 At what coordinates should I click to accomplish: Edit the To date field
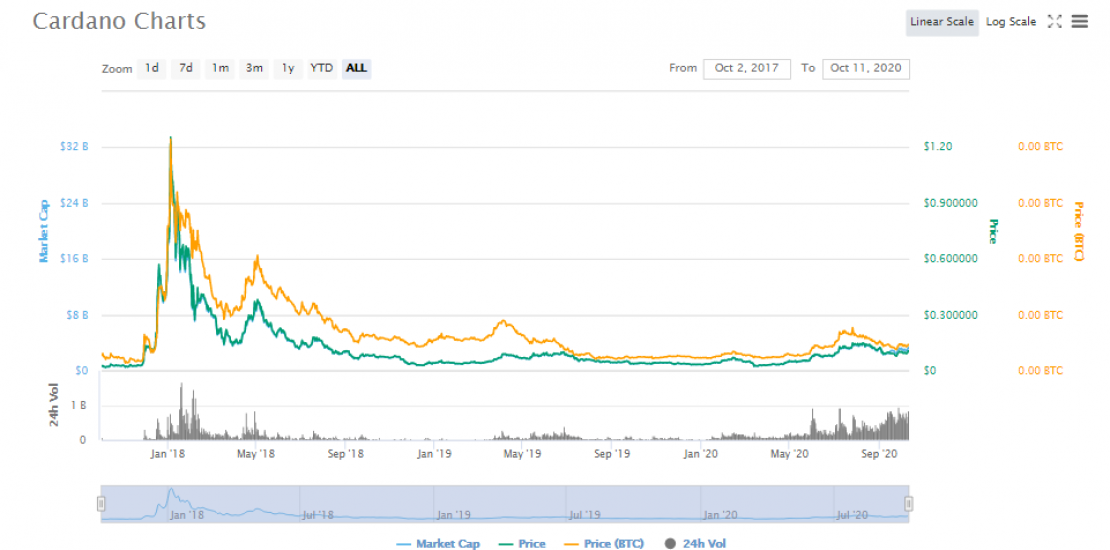(x=865, y=68)
